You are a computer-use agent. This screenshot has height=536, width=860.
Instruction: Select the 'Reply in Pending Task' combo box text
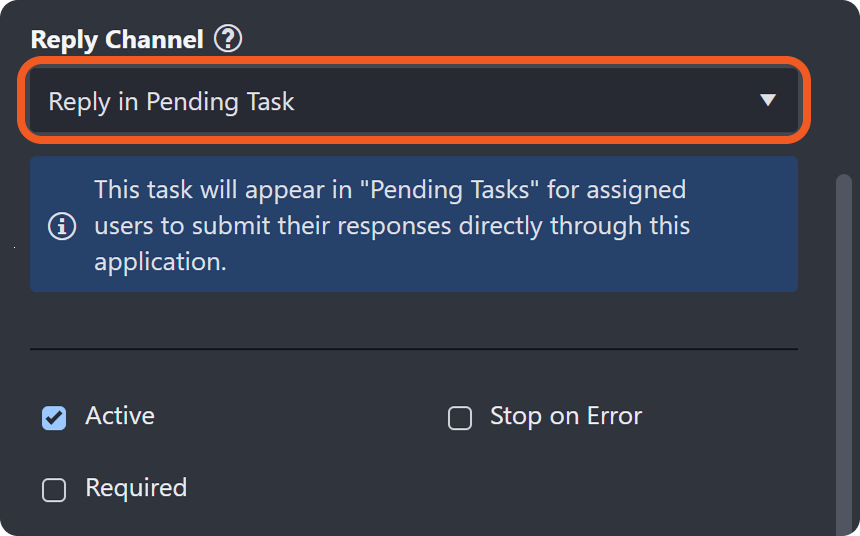(172, 101)
